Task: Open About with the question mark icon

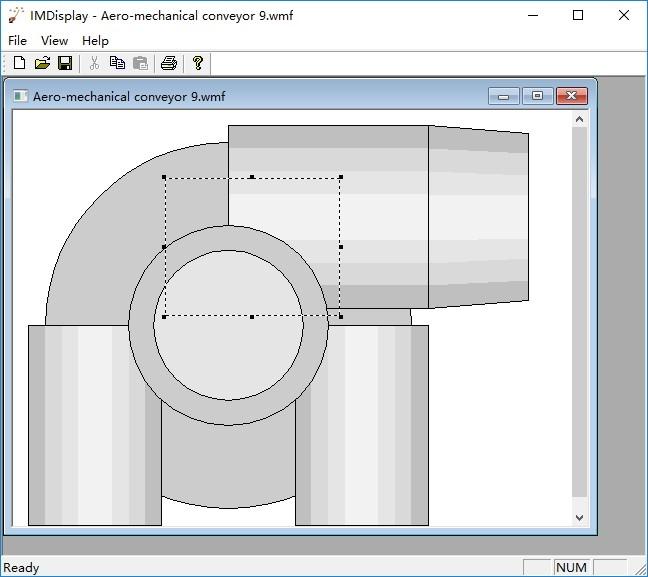Action: pyautogui.click(x=198, y=63)
